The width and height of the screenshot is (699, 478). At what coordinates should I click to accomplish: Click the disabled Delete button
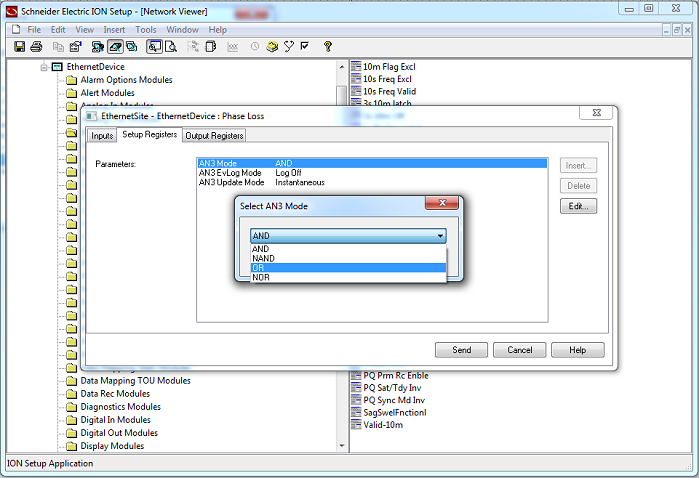coord(578,185)
